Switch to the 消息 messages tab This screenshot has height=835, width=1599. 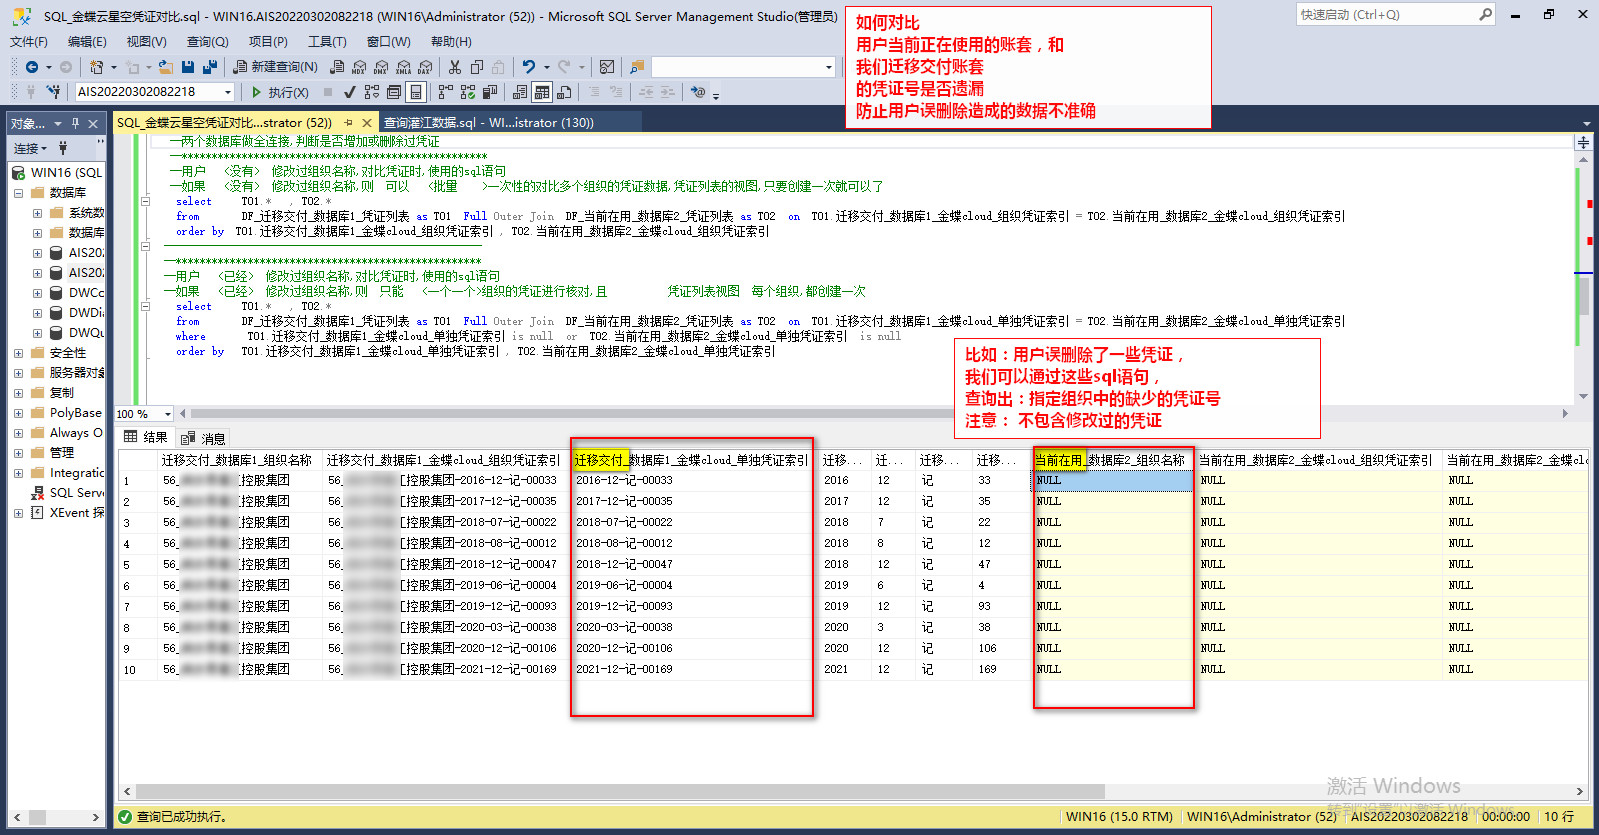tap(204, 438)
